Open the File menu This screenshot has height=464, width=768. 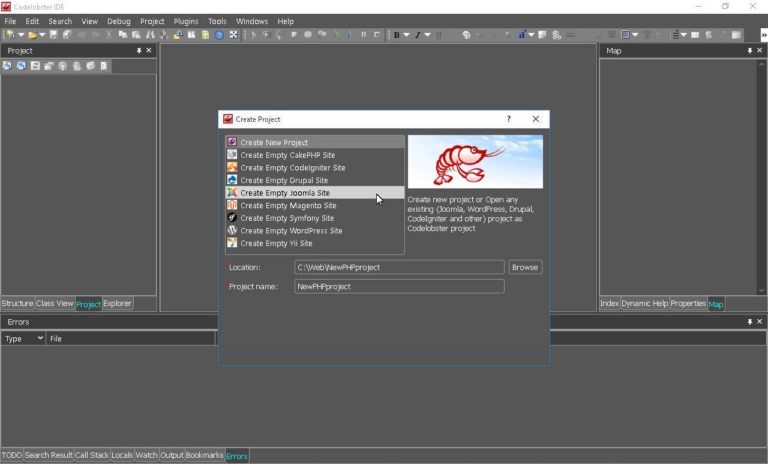10,21
